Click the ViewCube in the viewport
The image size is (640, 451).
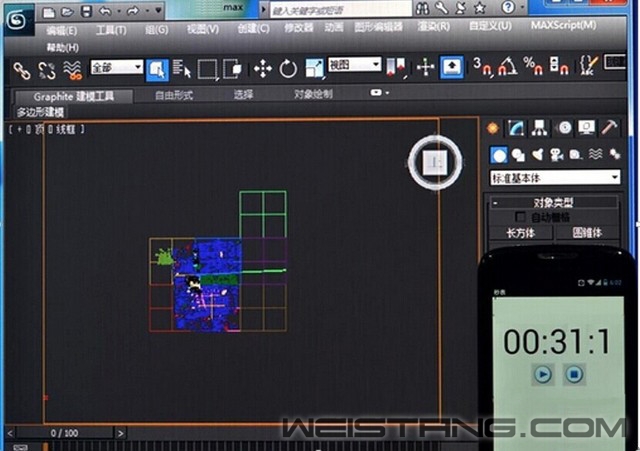pyautogui.click(x=434, y=161)
